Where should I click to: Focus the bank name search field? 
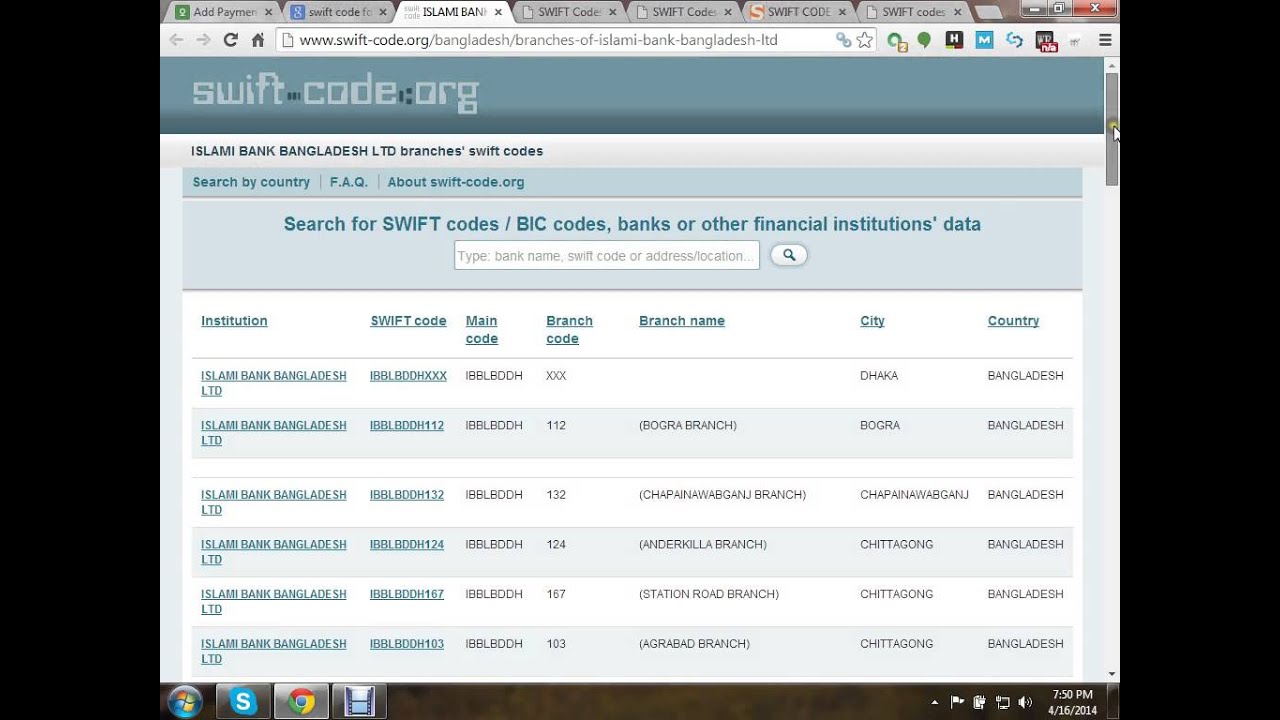[607, 255]
